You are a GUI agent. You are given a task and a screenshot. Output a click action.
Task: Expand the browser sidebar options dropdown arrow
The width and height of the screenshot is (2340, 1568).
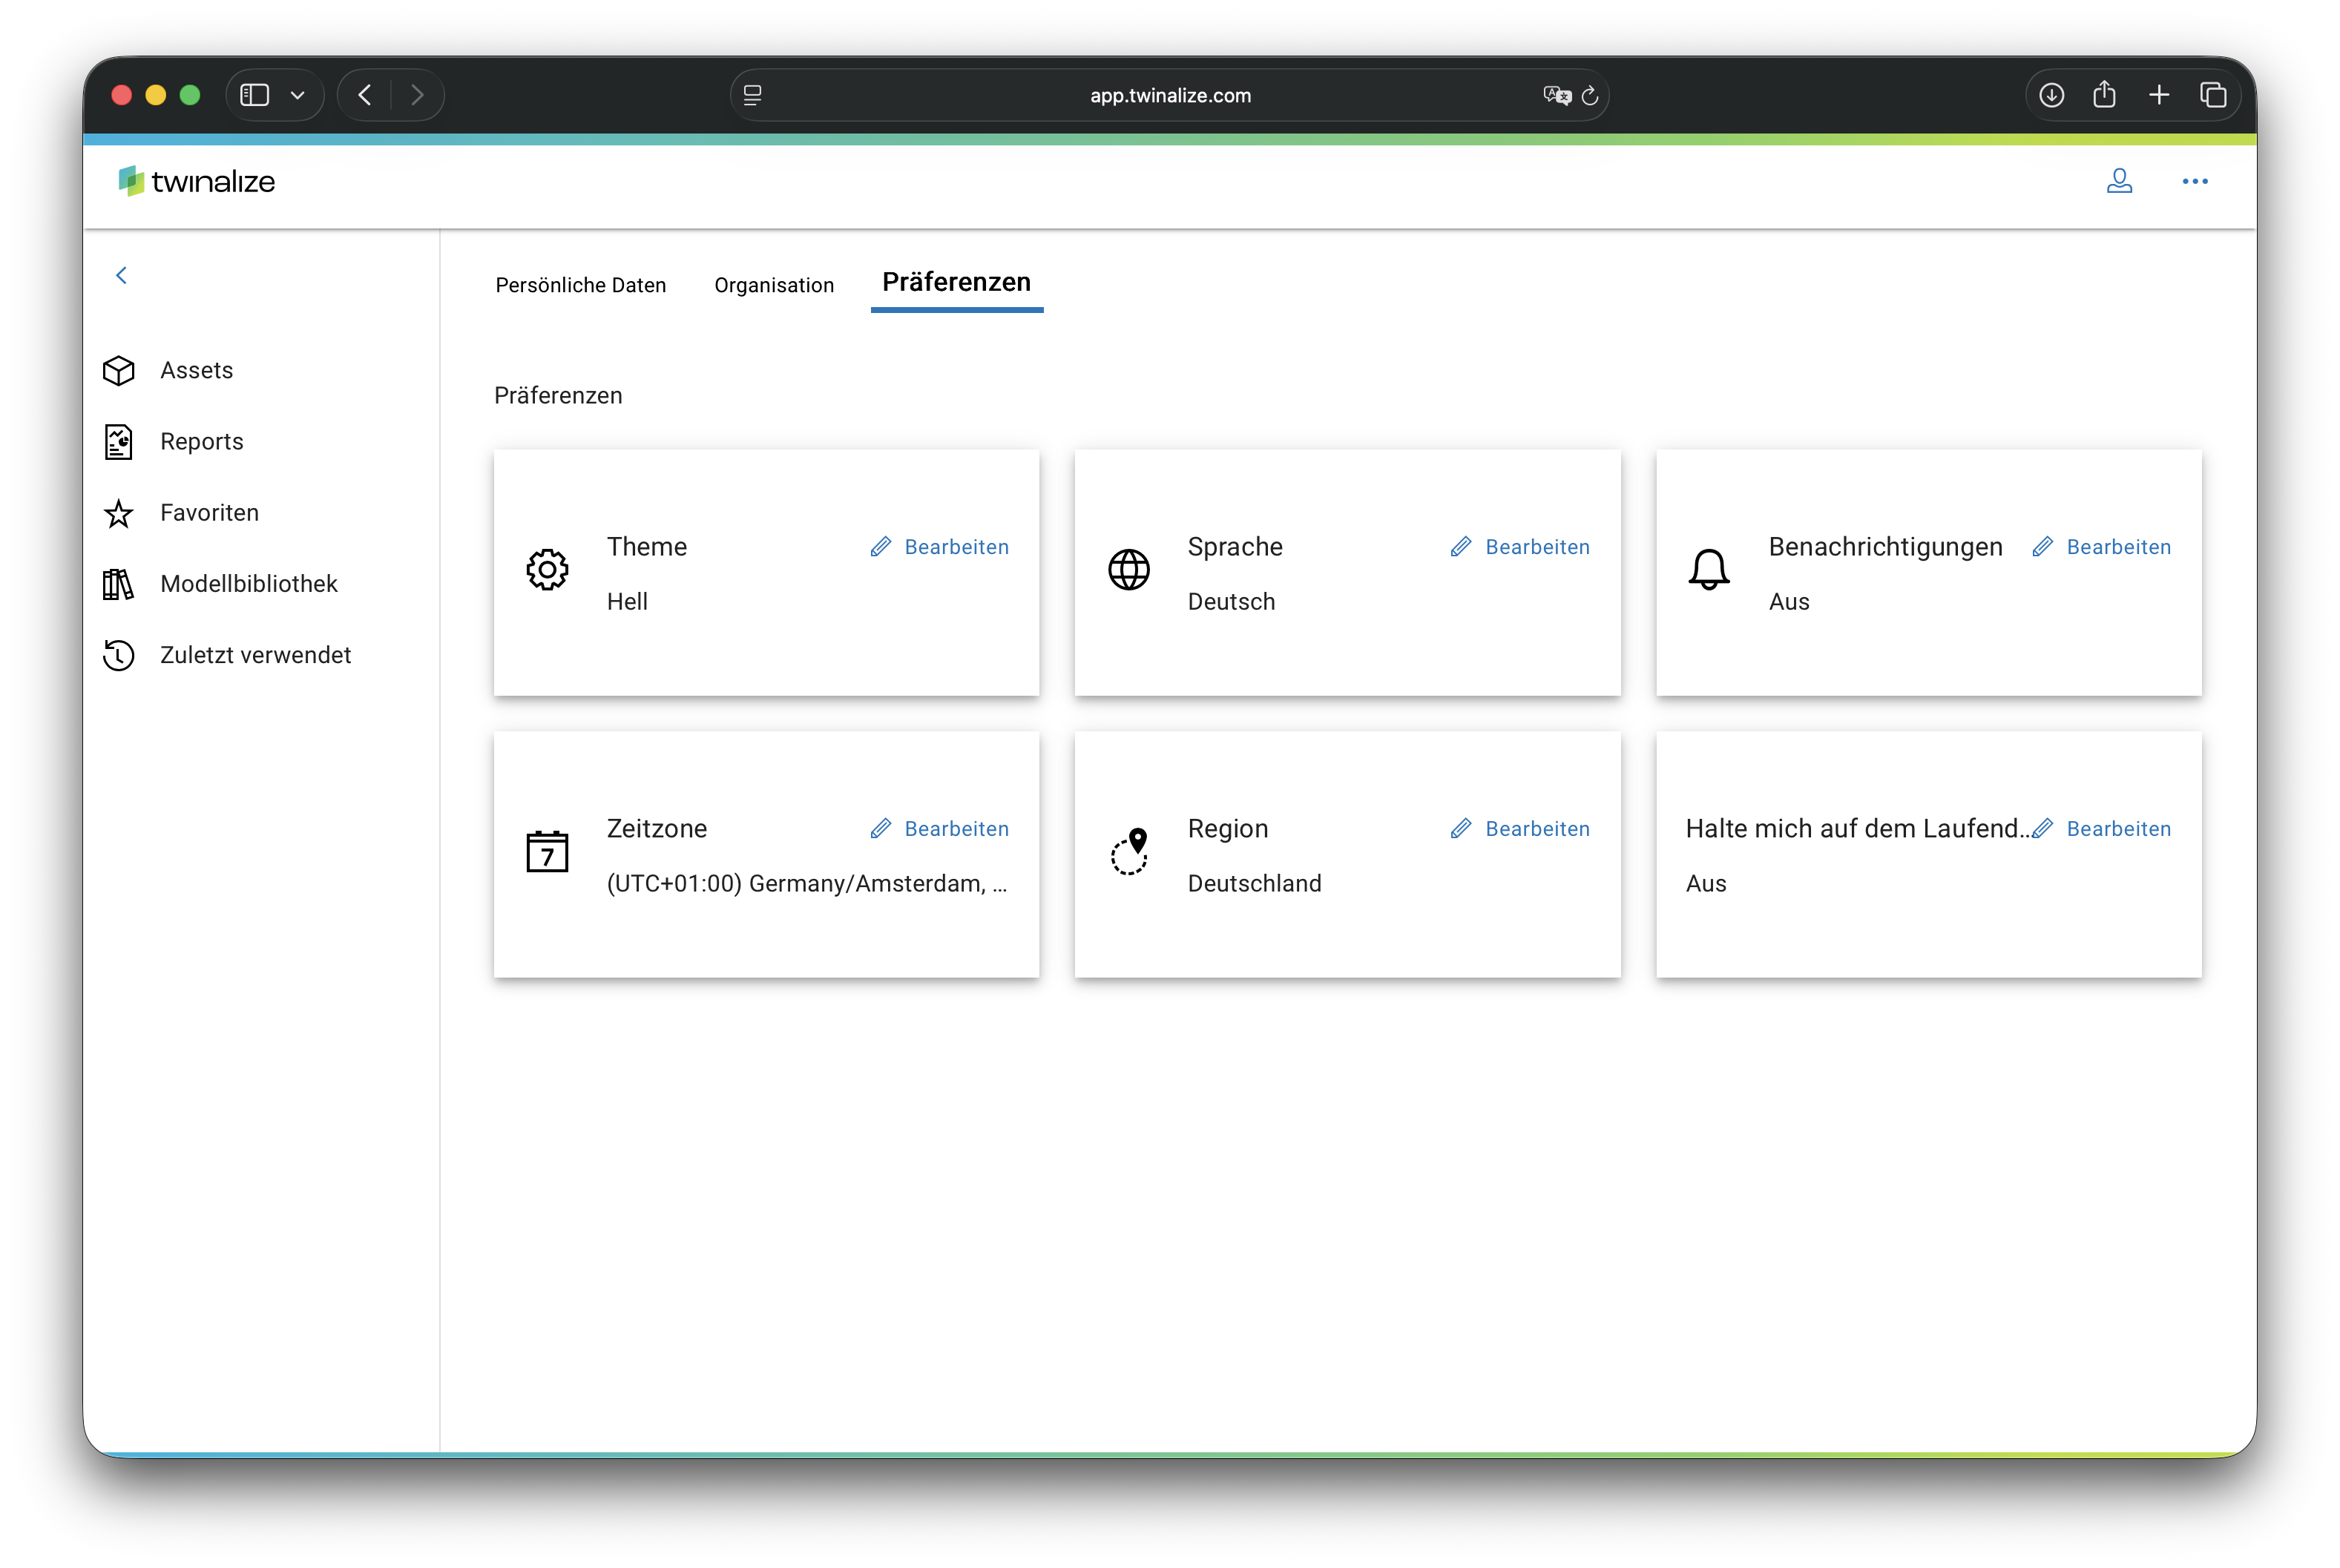tap(297, 95)
